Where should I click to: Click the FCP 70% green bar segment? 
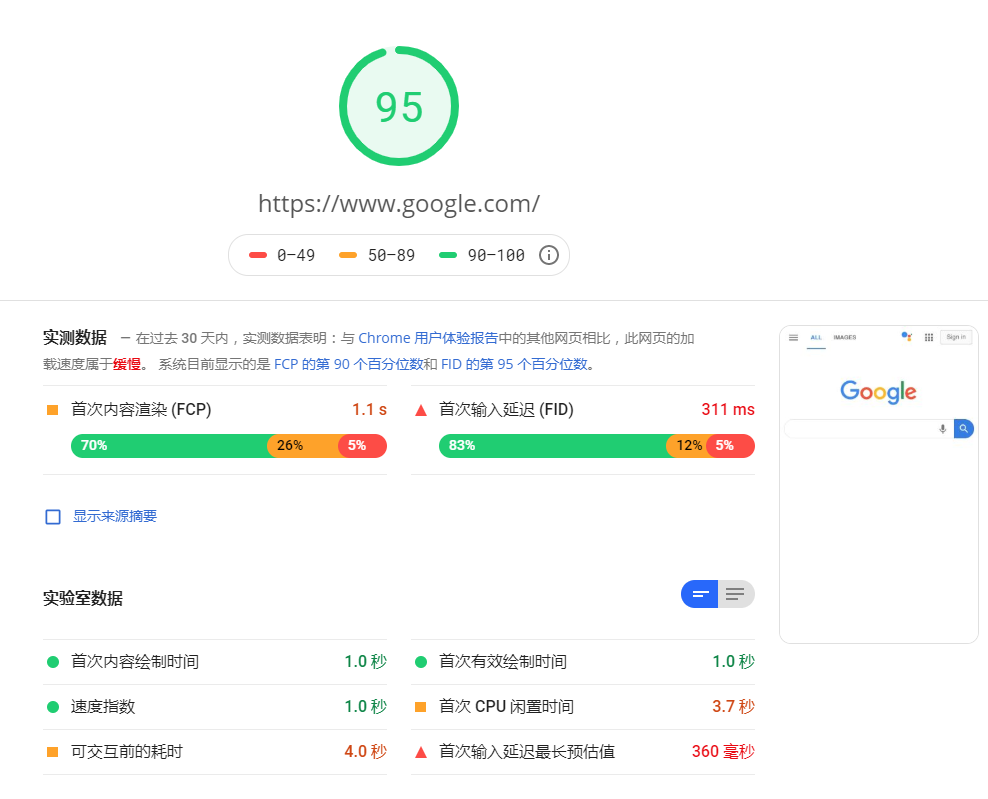tap(169, 445)
